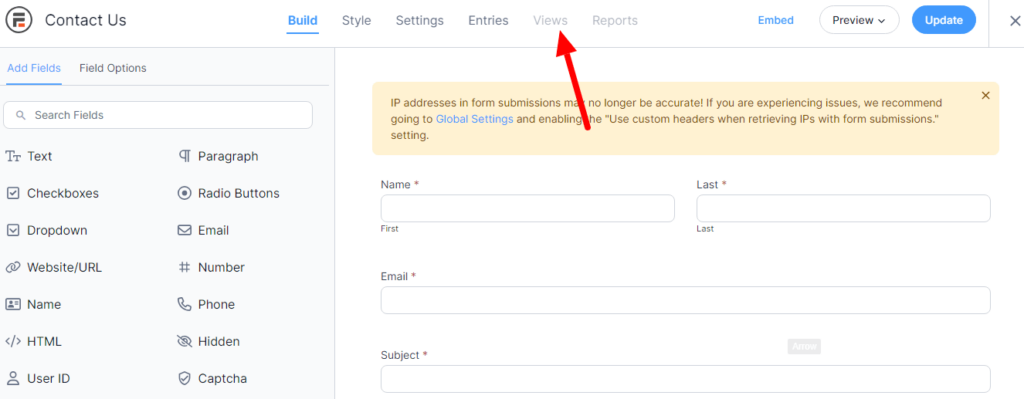Add a Phone field to the form
Viewport: 1024px width, 399px height.
[206, 304]
